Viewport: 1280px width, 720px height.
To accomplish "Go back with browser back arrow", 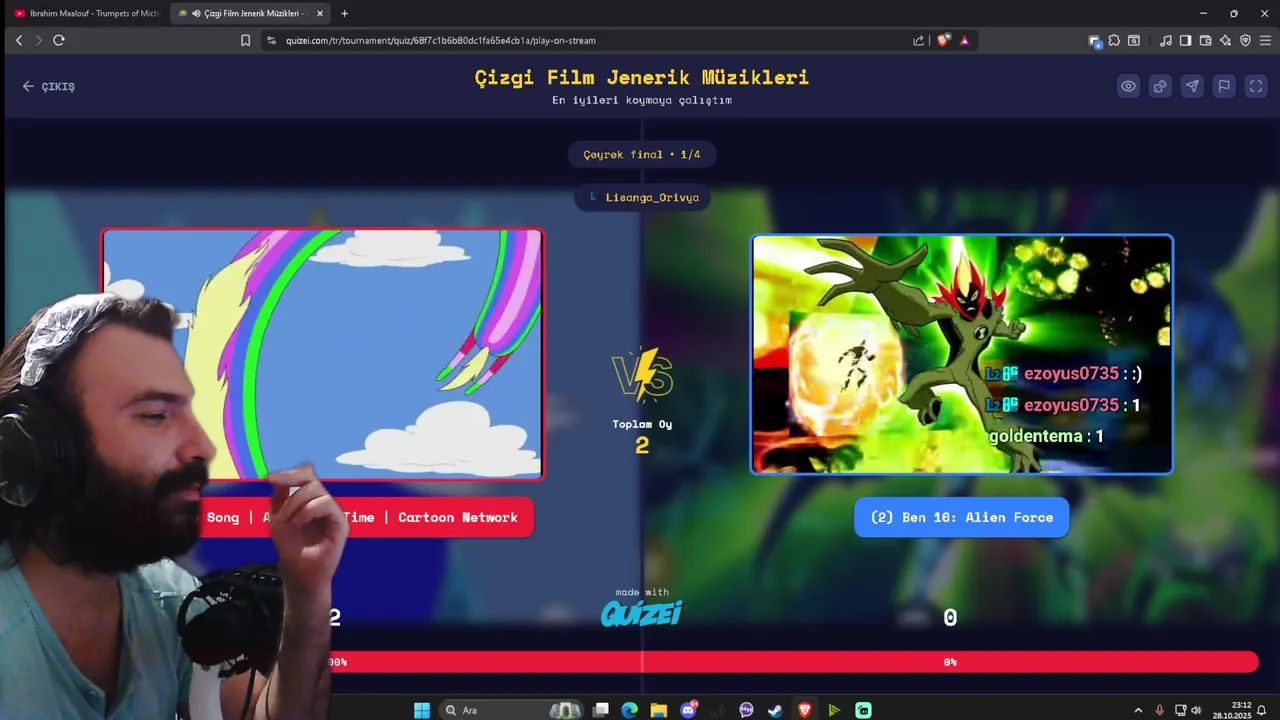I will click(18, 40).
